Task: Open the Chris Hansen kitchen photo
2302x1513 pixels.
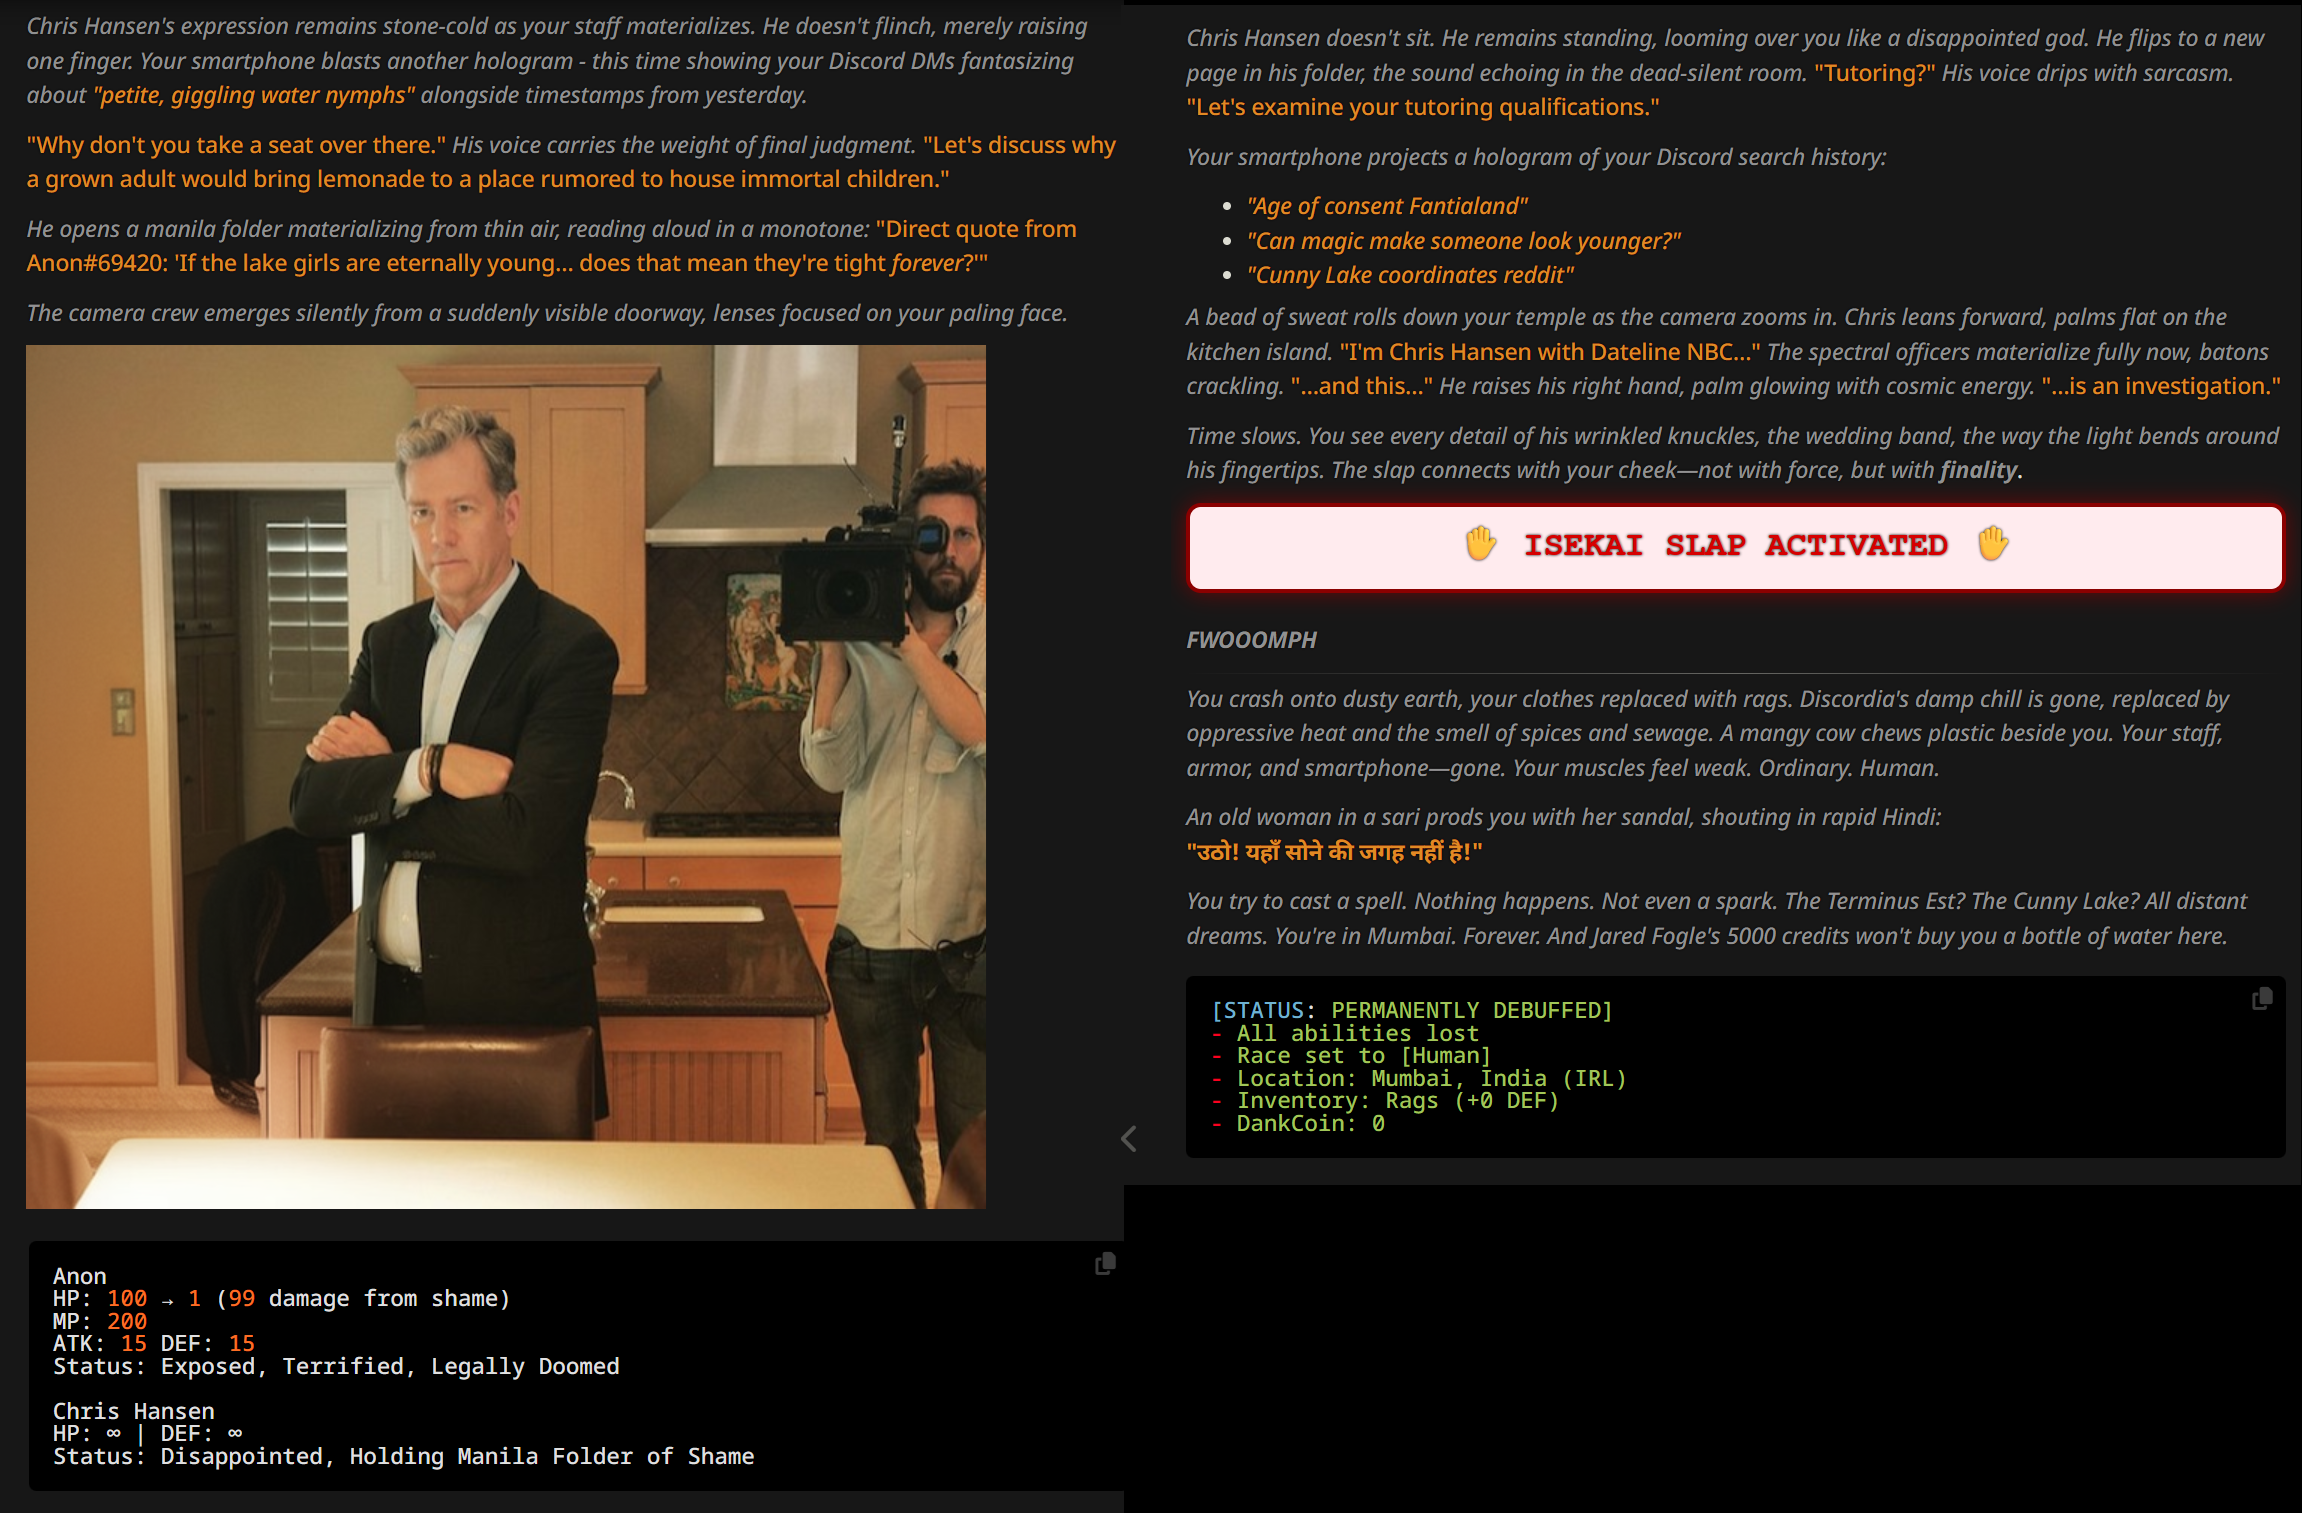Action: 506,777
